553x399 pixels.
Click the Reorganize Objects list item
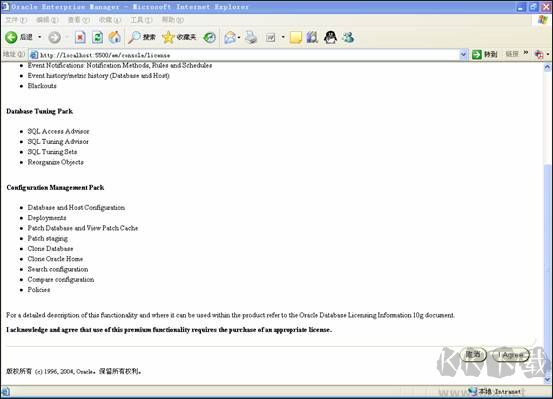pos(56,162)
